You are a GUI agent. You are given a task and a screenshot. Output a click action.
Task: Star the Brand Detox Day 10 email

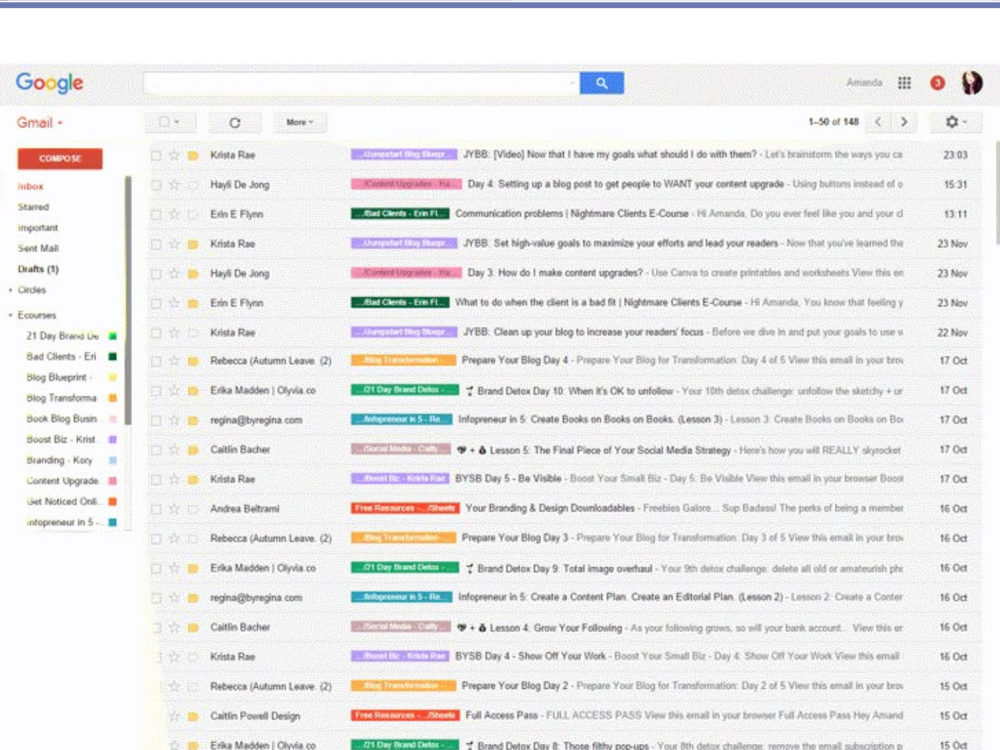click(173, 390)
